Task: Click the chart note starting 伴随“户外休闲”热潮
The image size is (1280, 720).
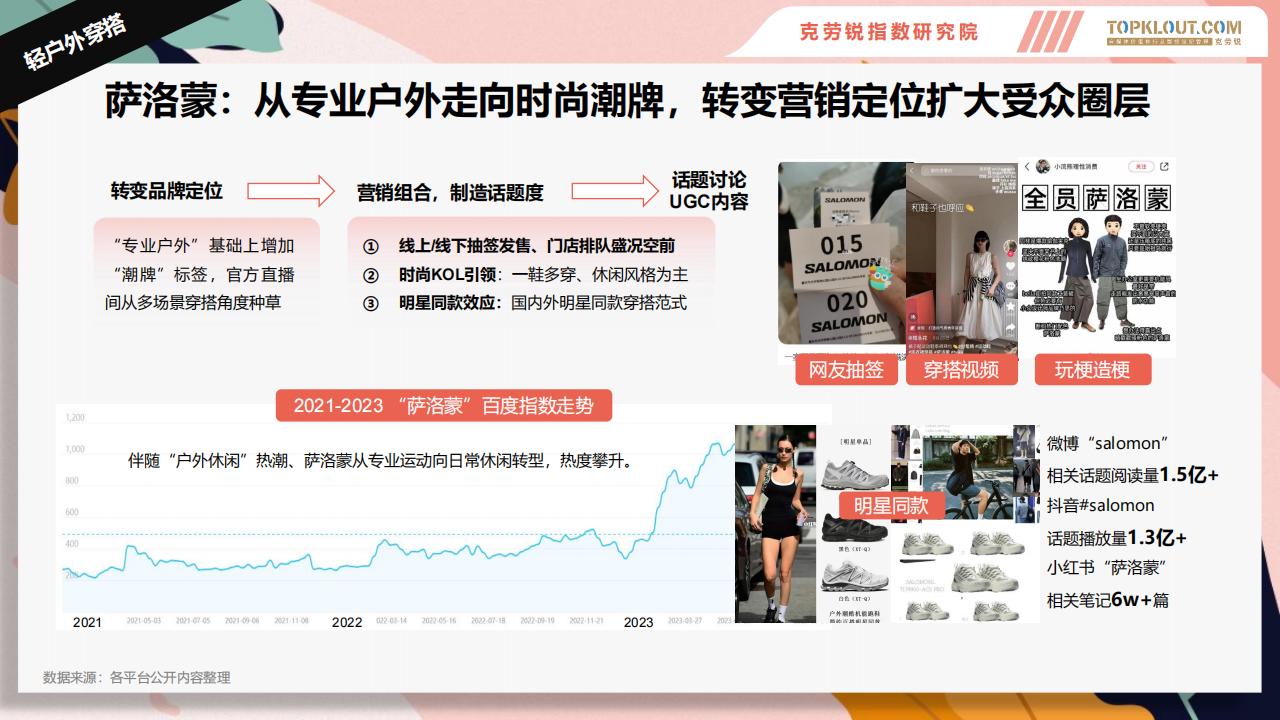Action: click(x=382, y=461)
